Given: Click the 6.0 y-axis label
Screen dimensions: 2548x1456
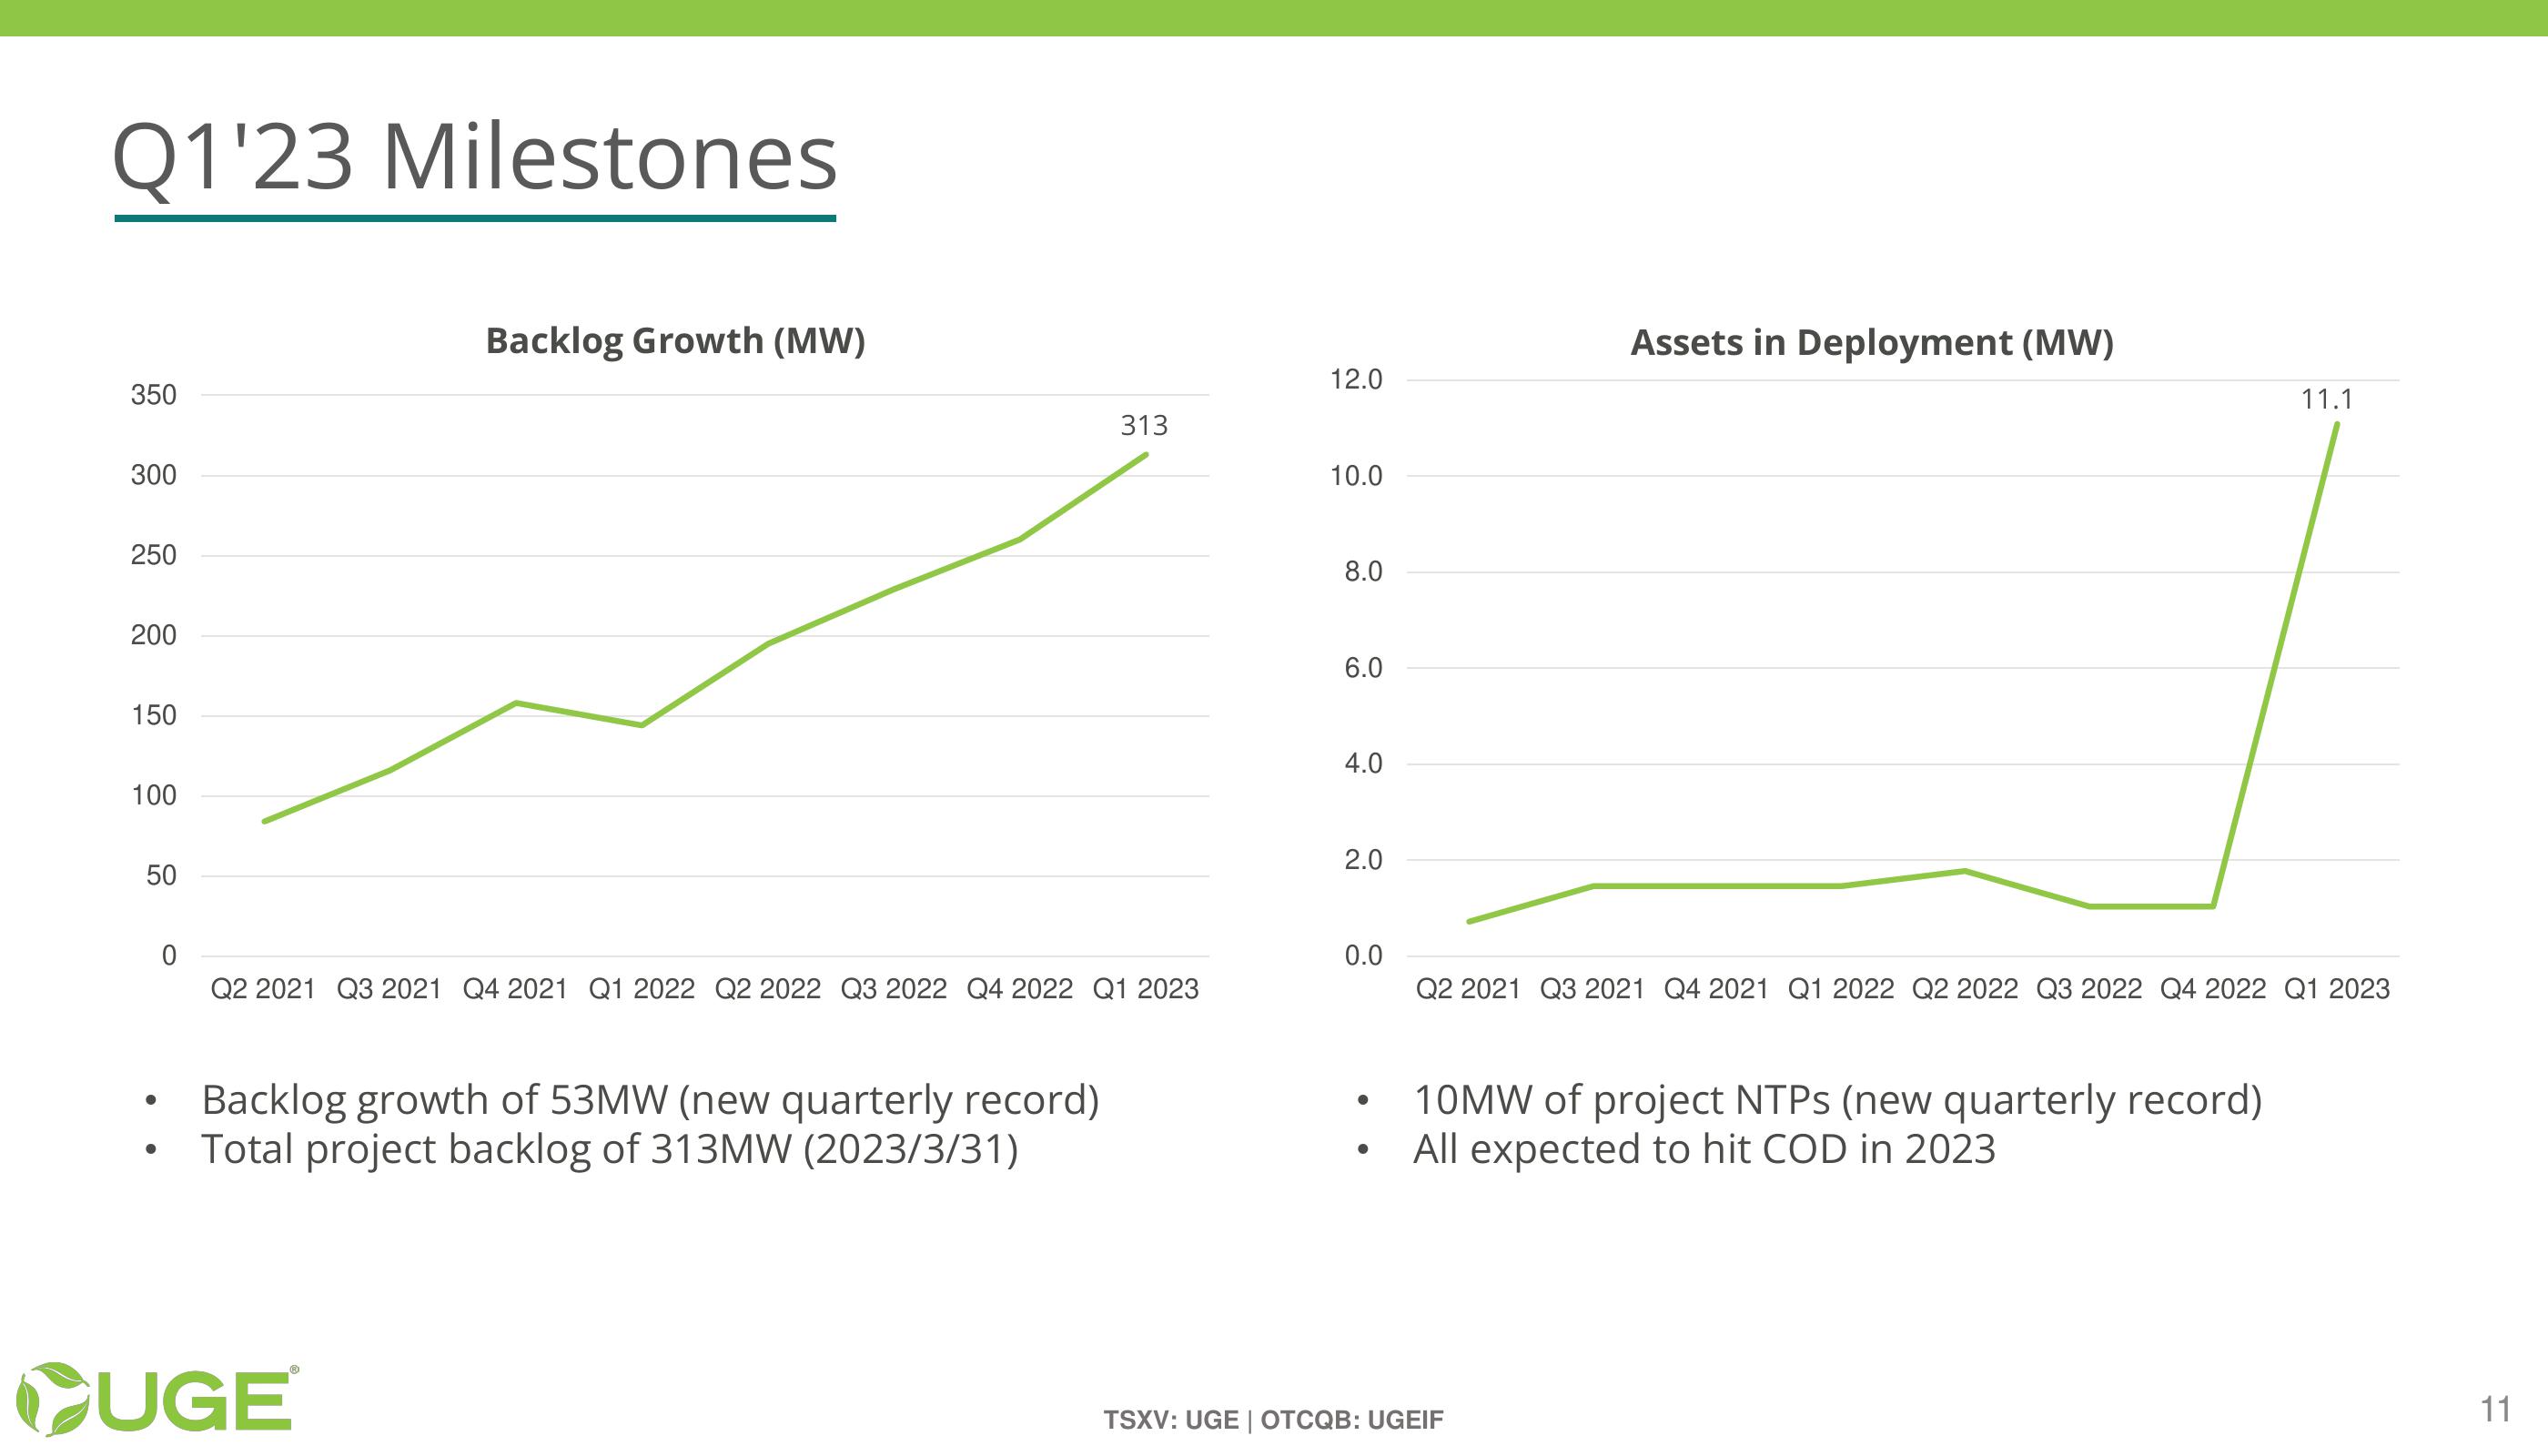Looking at the screenshot, I should click(1363, 668).
